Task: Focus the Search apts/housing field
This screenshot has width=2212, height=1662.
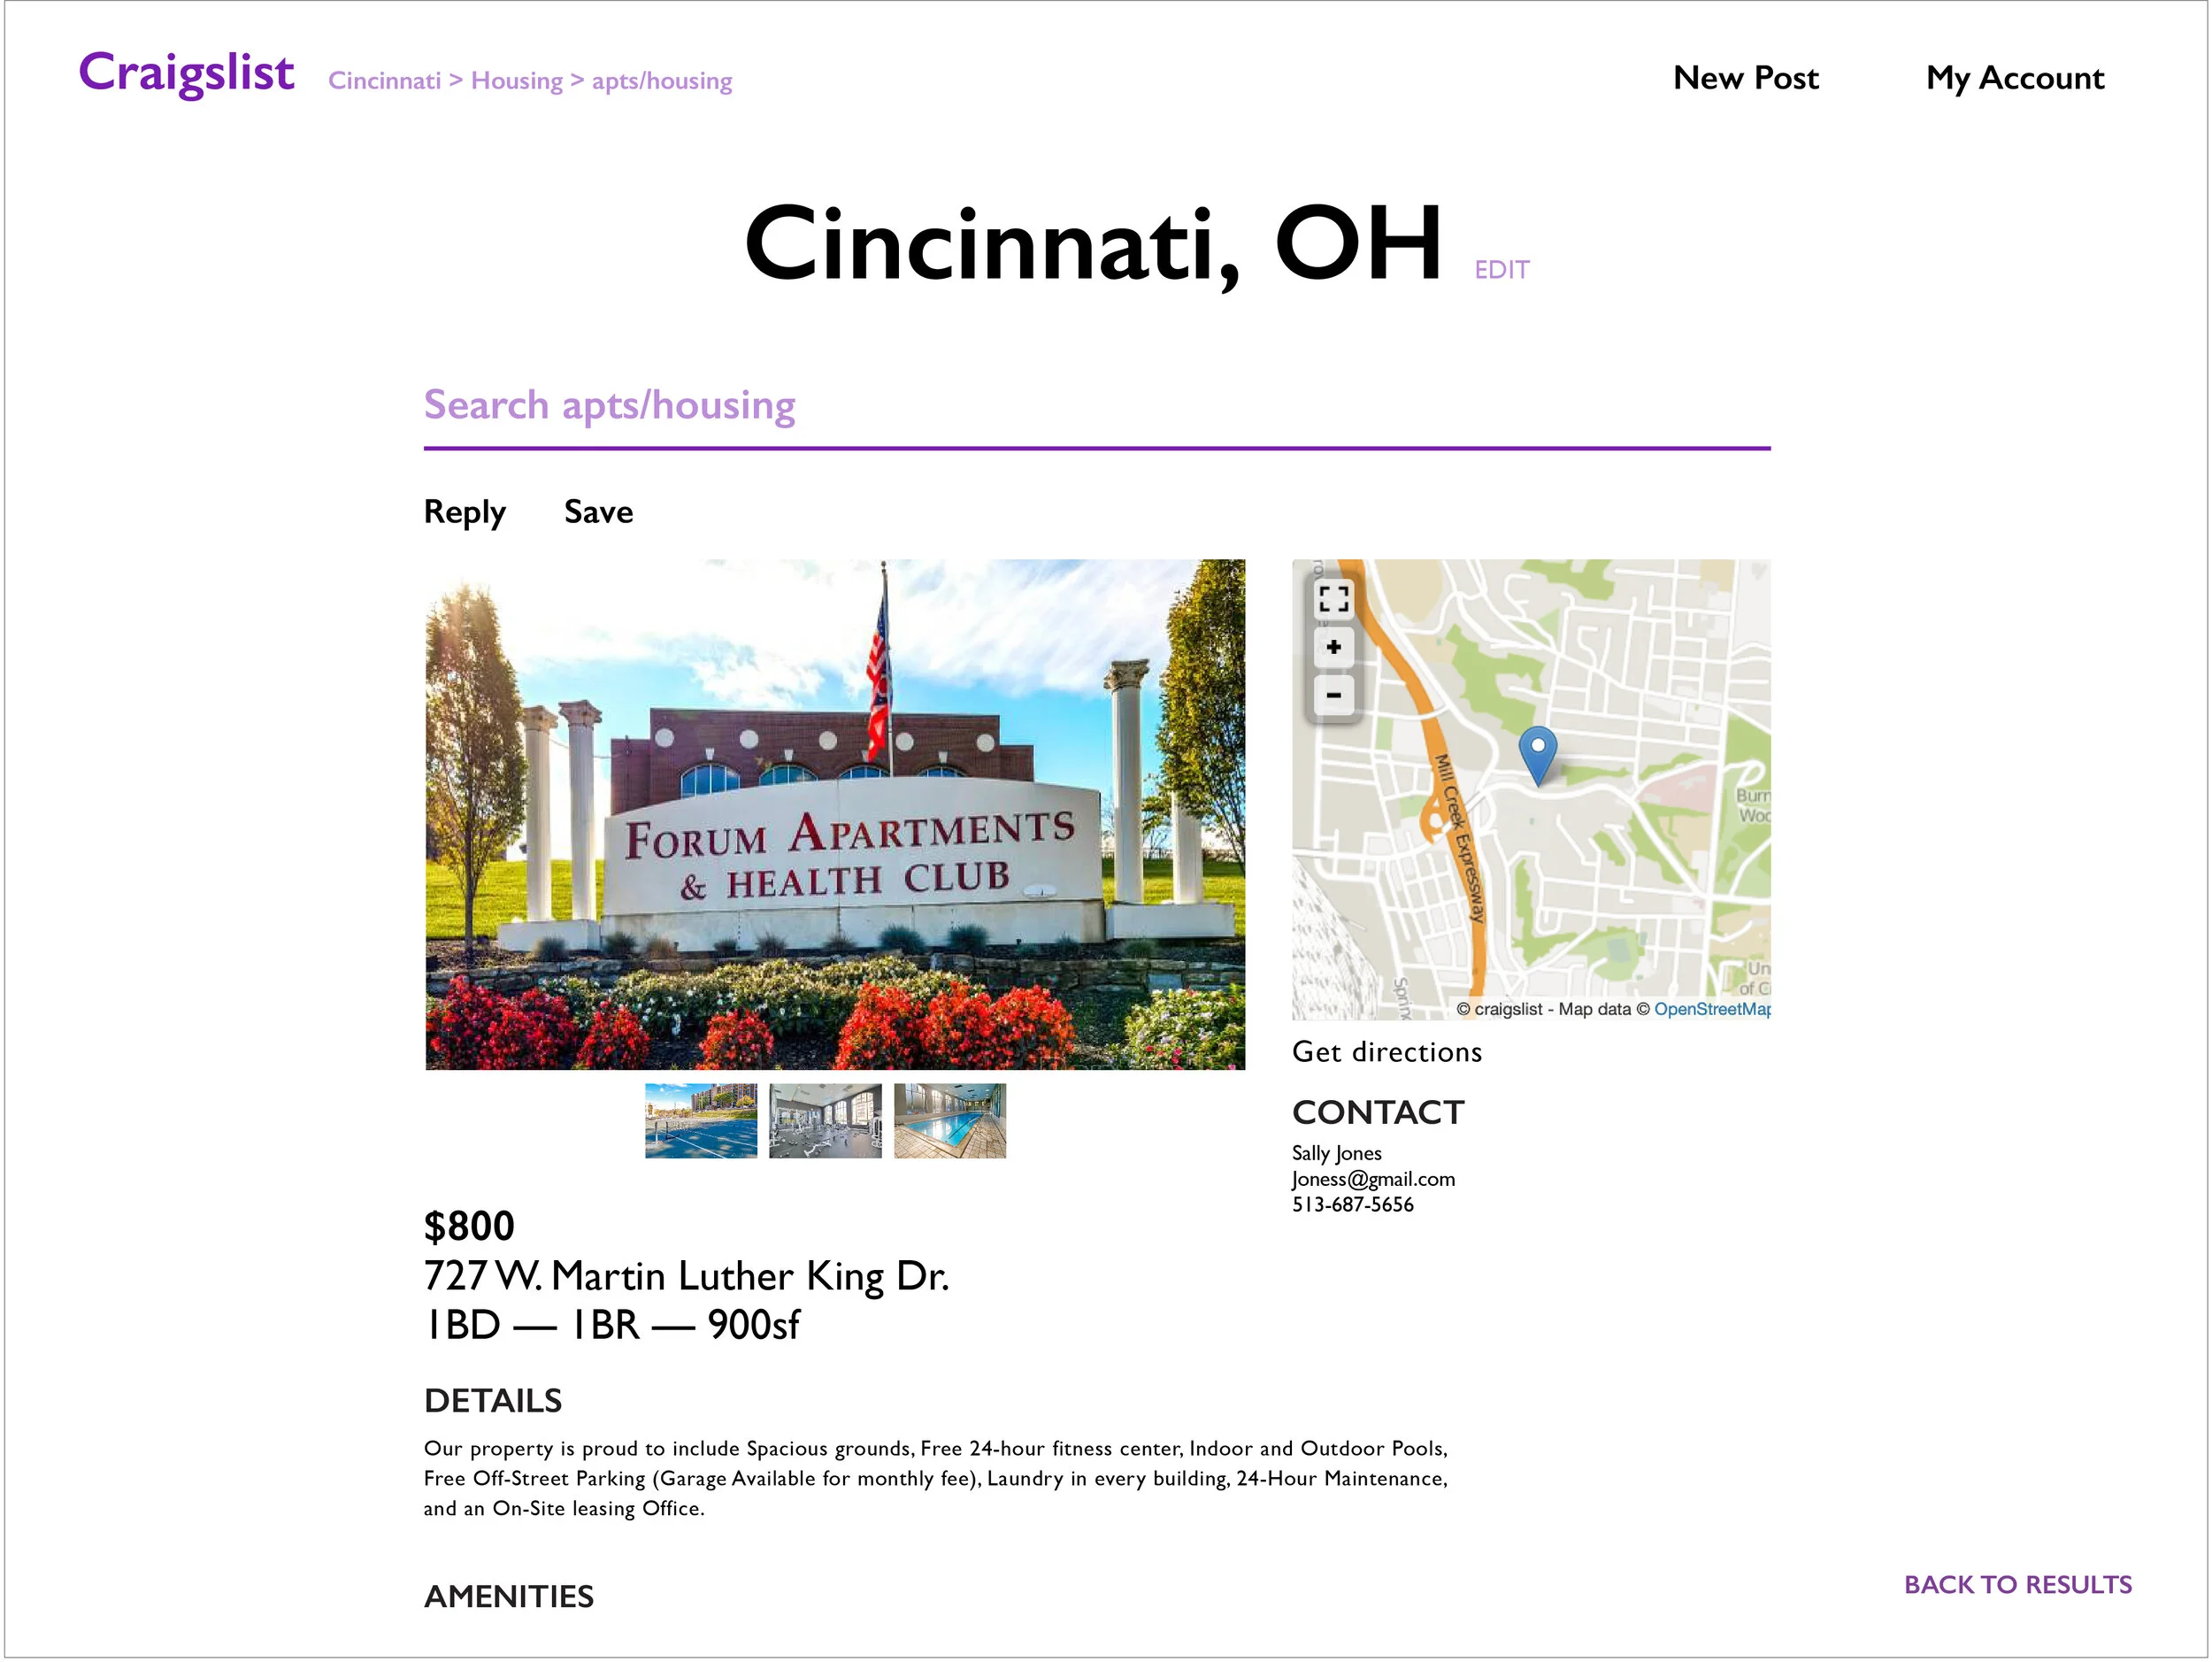Action: point(1096,406)
